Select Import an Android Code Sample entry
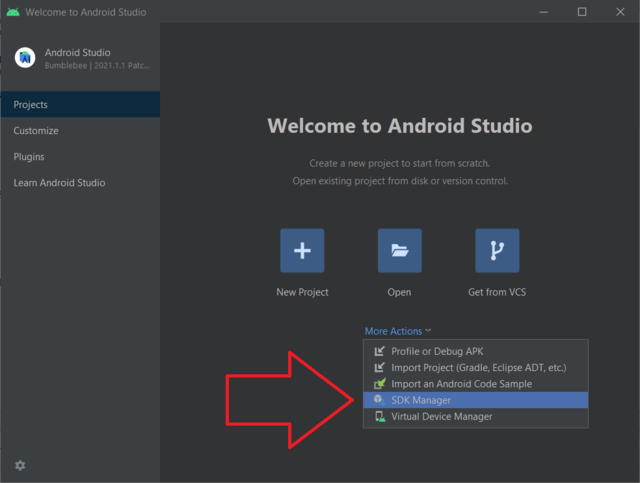640x483 pixels. 476,384
